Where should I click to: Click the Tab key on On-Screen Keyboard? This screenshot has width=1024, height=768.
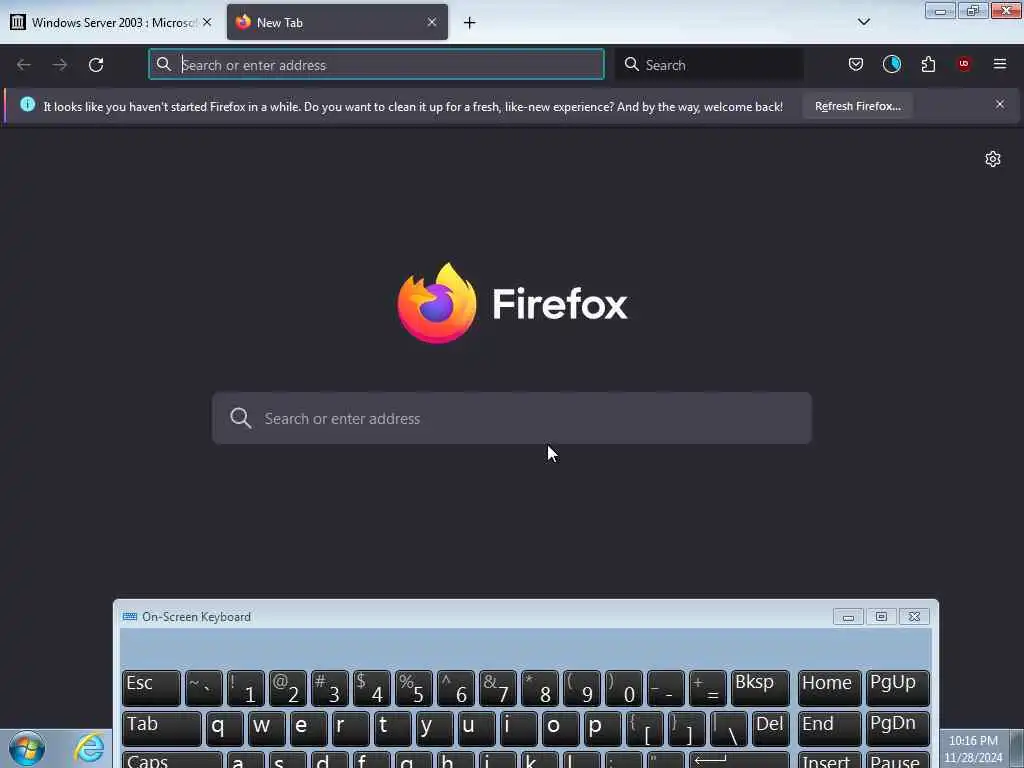pyautogui.click(x=161, y=729)
